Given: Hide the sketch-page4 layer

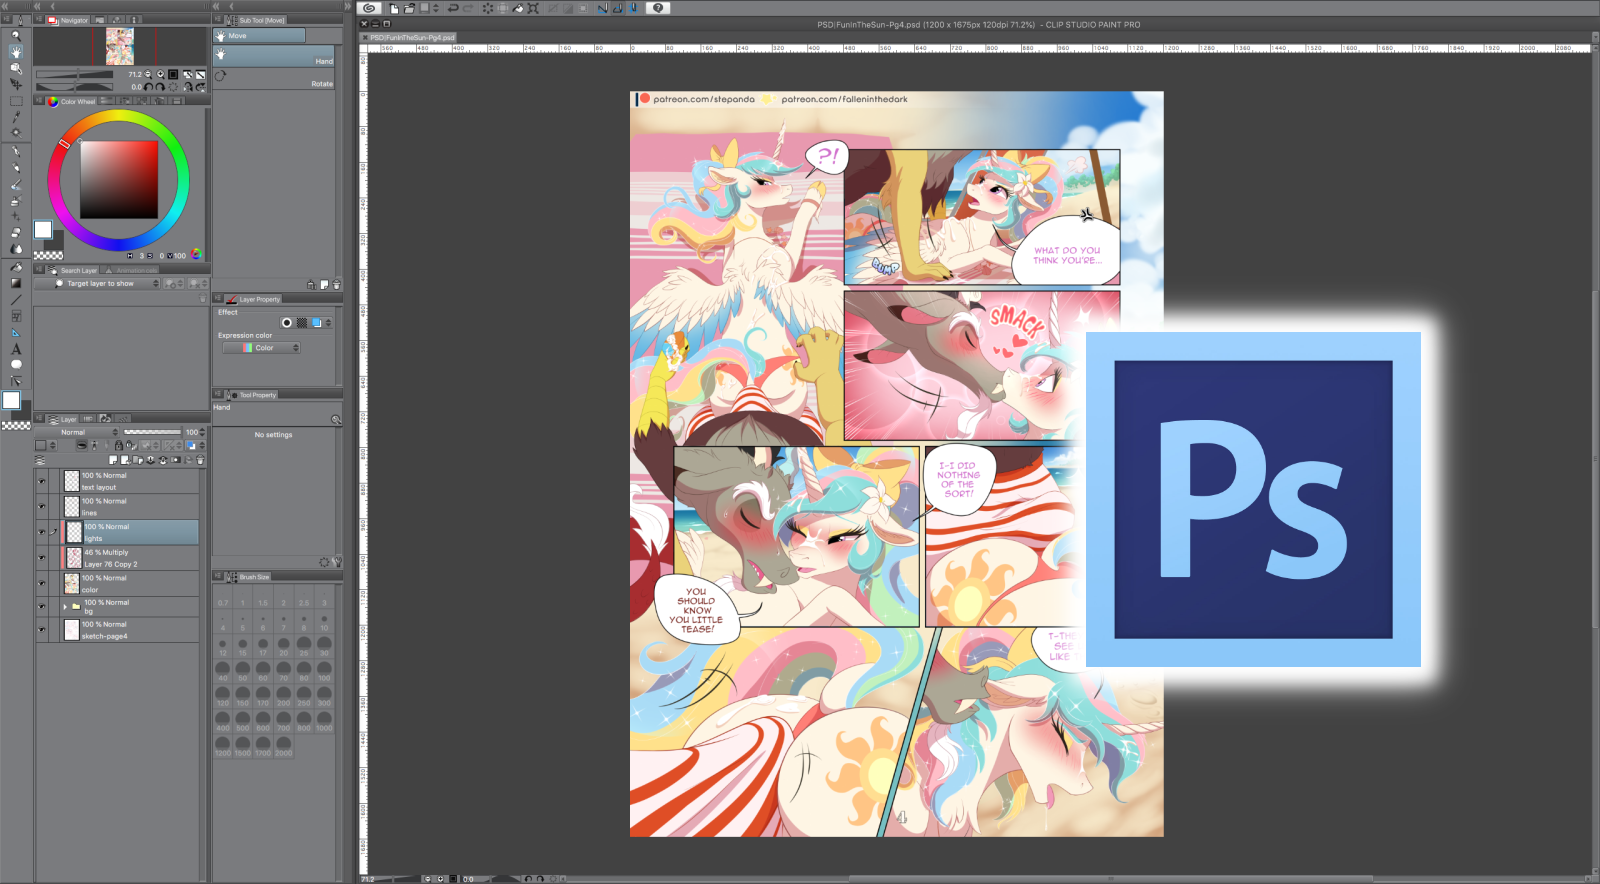Looking at the screenshot, I should [42, 630].
